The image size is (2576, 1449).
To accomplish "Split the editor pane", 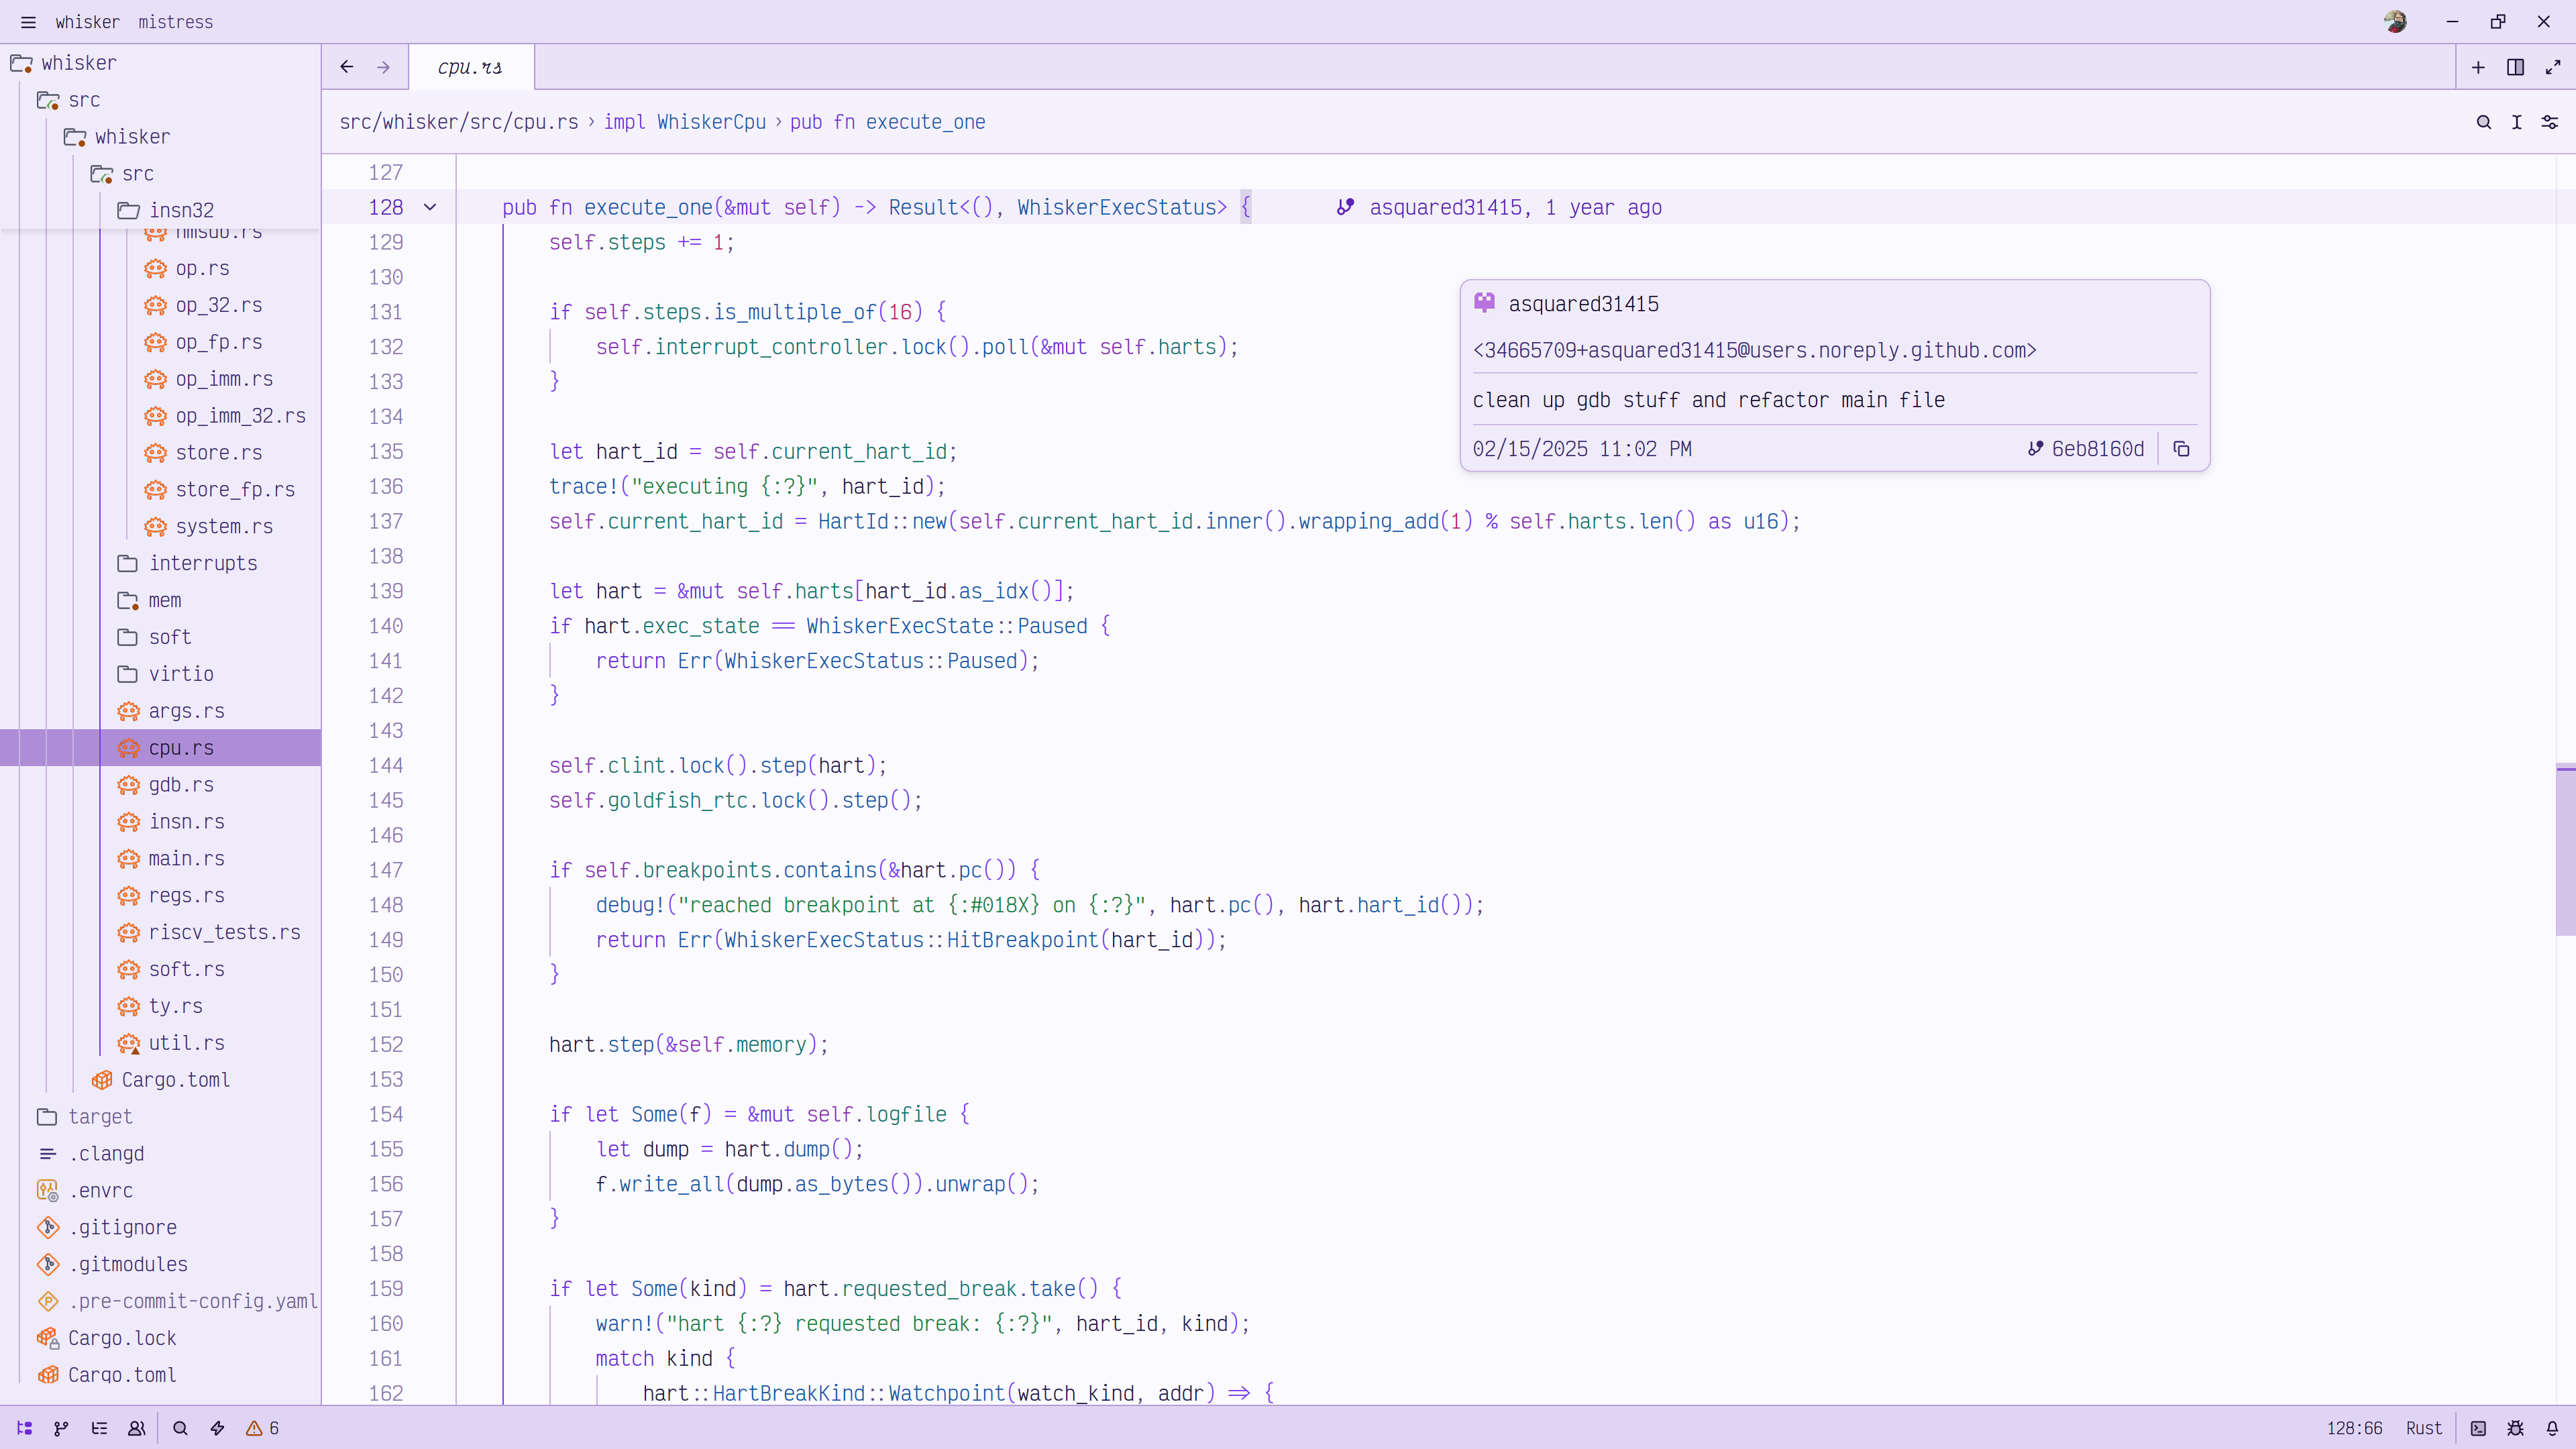I will tap(2515, 67).
